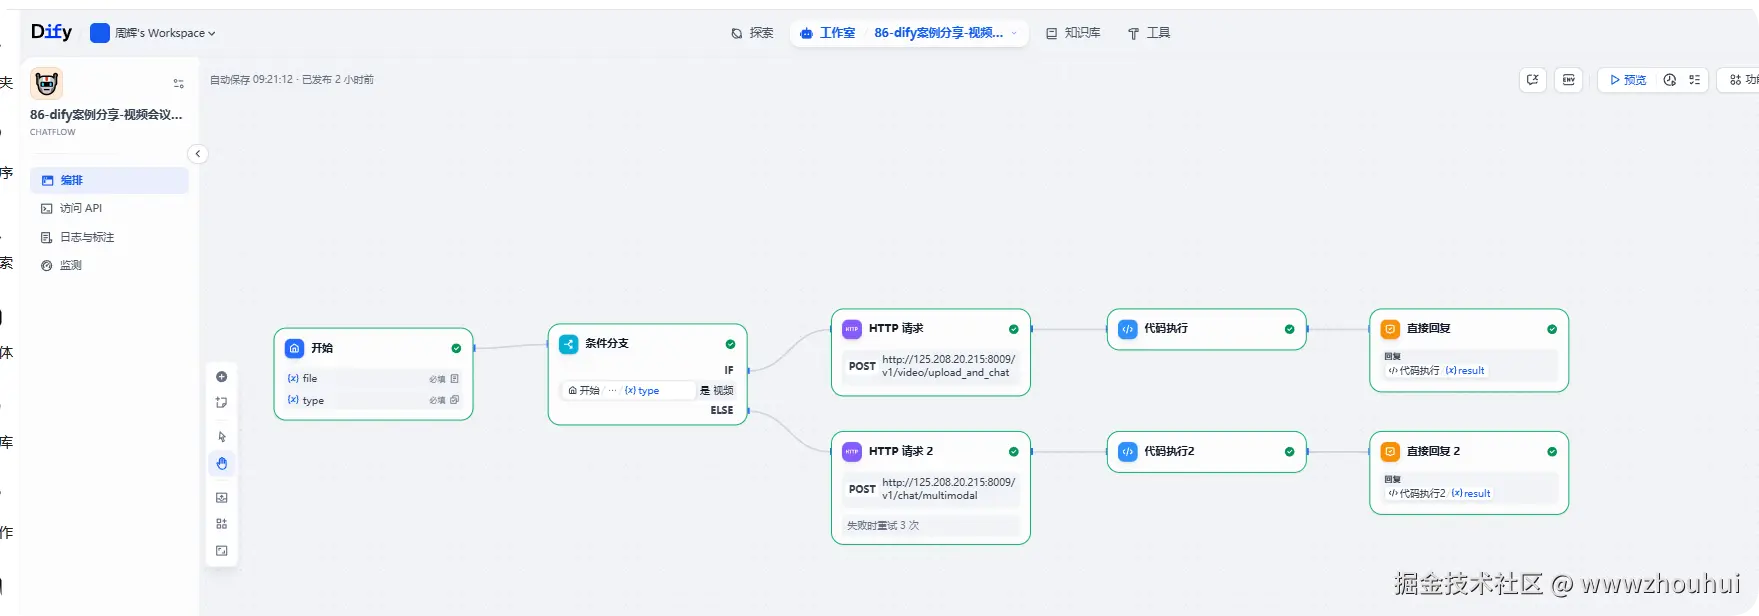1759x616 pixels.
Task: Click the 预览 preview button
Action: click(x=1627, y=80)
